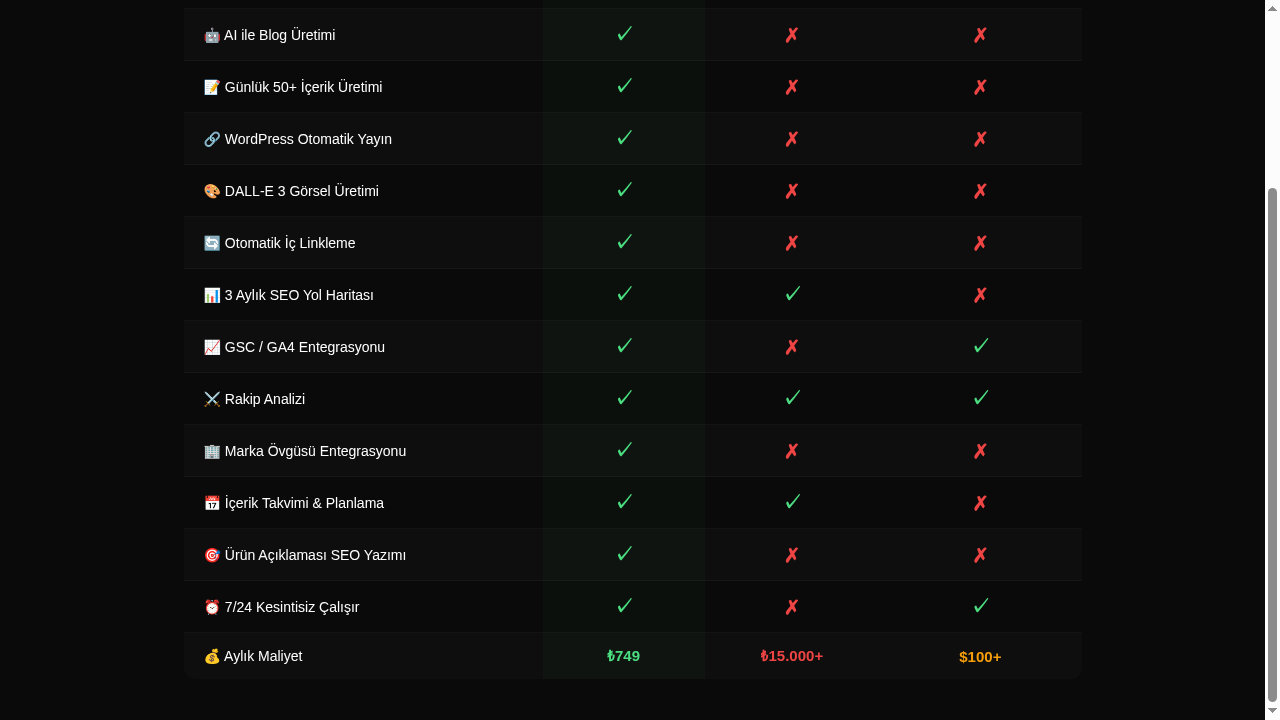Click the trending chart icon for GSC / GA4 Entegrasyonu
This screenshot has height=720, width=1280.
pyautogui.click(x=212, y=347)
